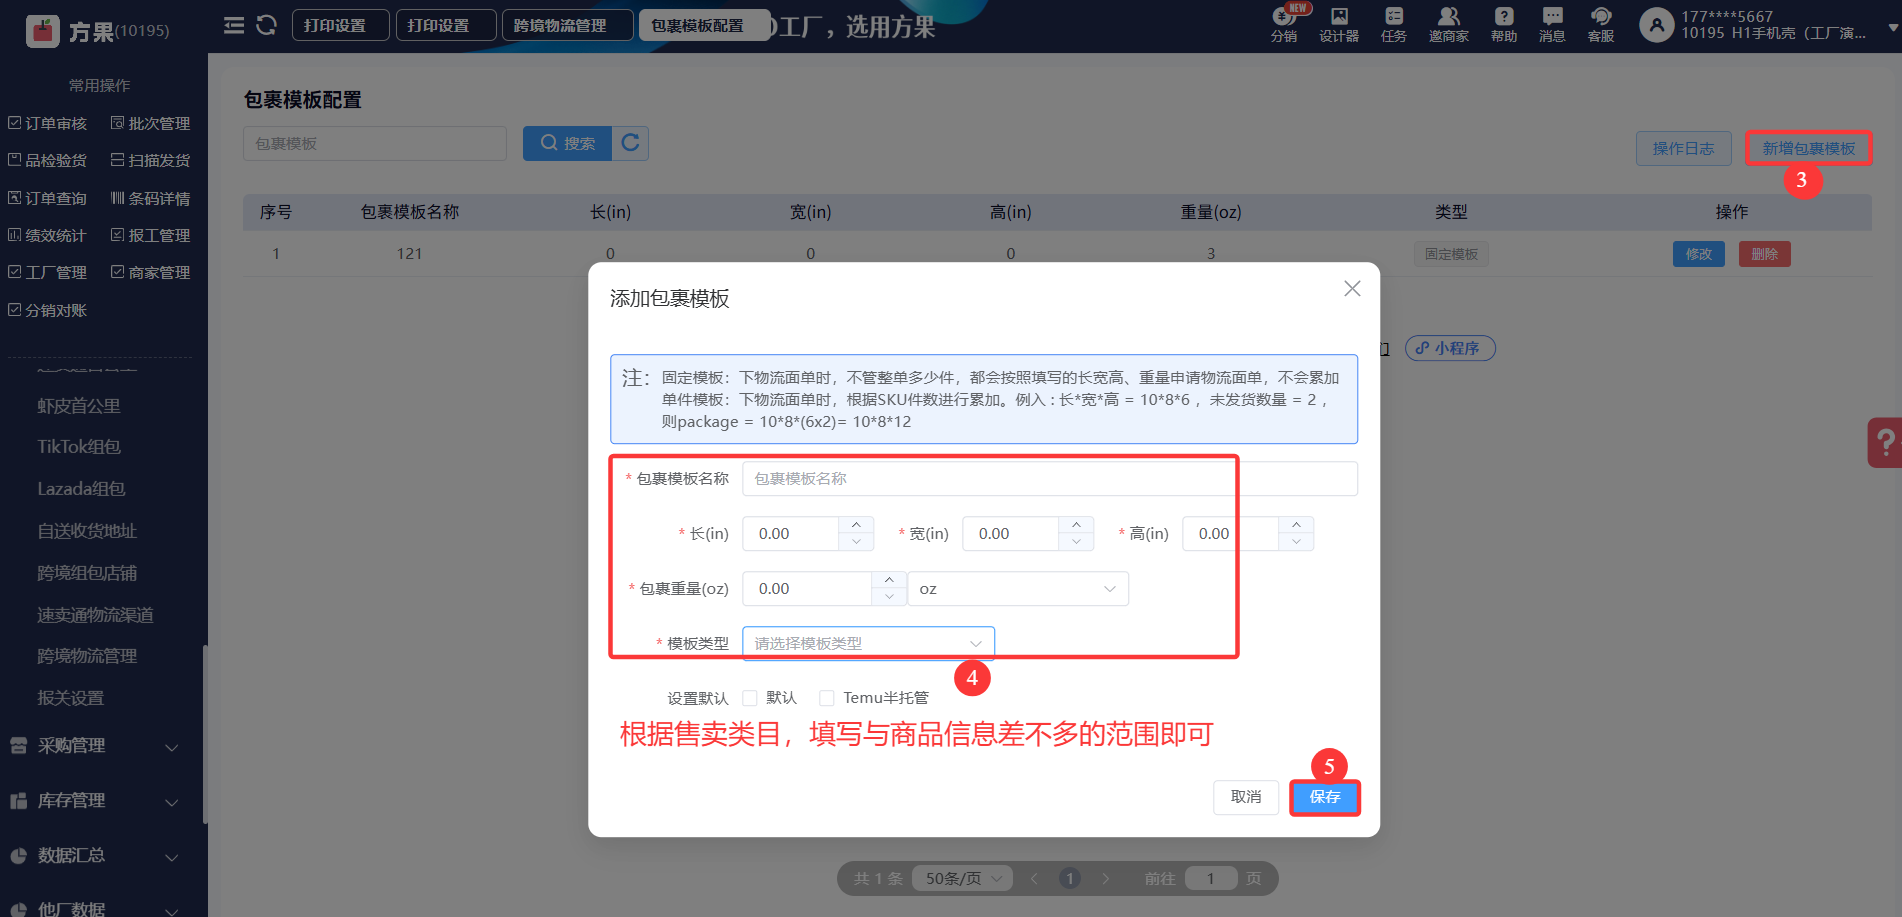The image size is (1902, 917).
Task: Open 订单审核 in common operations
Action: click(48, 123)
